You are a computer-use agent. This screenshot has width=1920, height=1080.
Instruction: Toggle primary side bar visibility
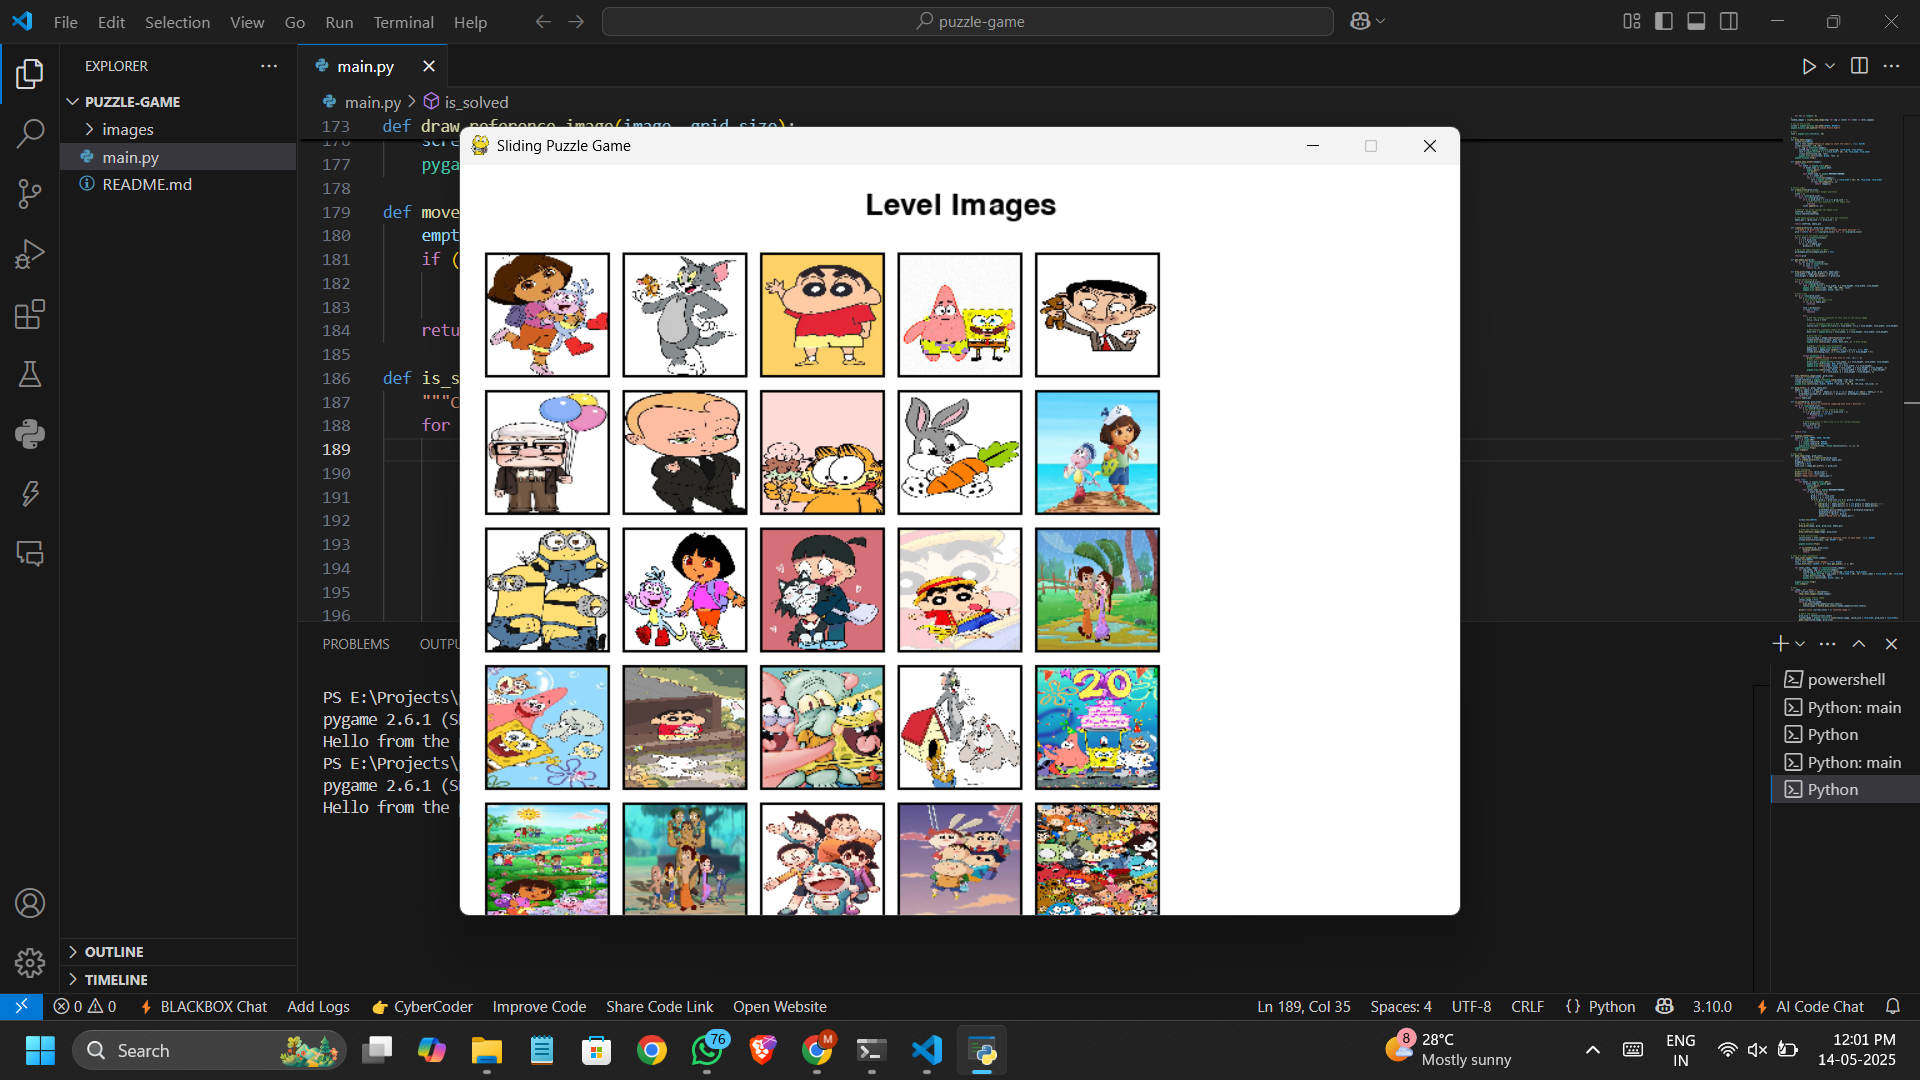pos(1664,21)
